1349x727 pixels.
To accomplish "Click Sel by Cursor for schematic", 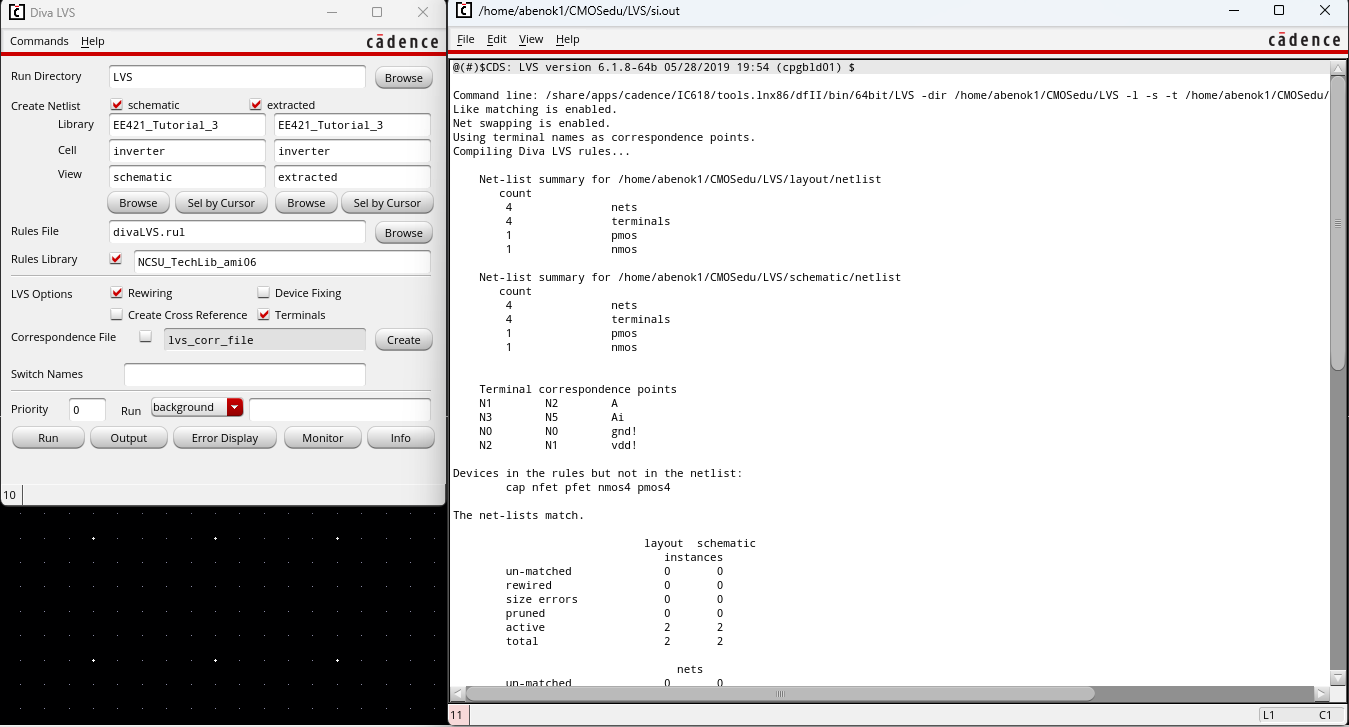I will pyautogui.click(x=221, y=203).
